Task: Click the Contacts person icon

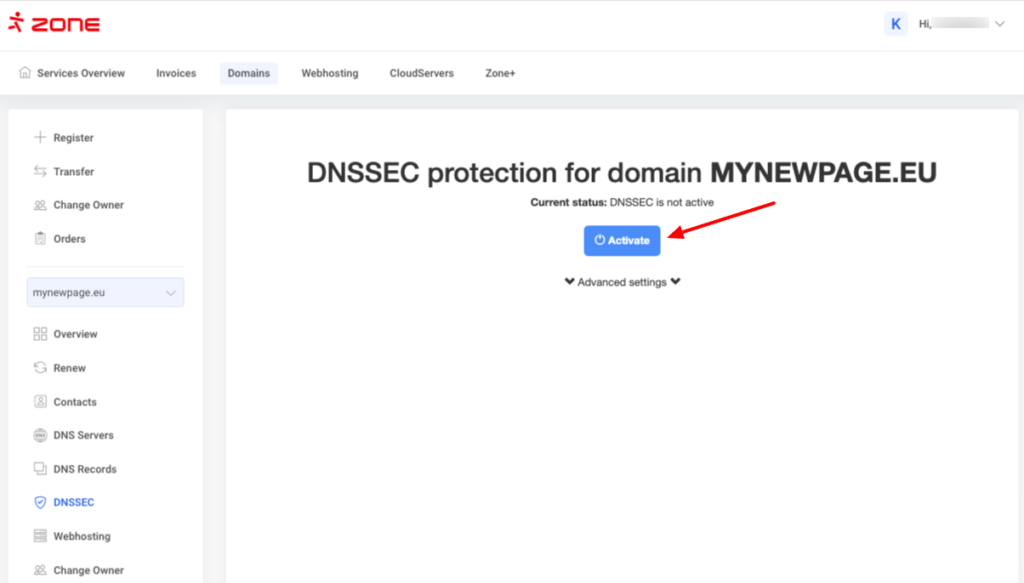Action: pyautogui.click(x=40, y=402)
